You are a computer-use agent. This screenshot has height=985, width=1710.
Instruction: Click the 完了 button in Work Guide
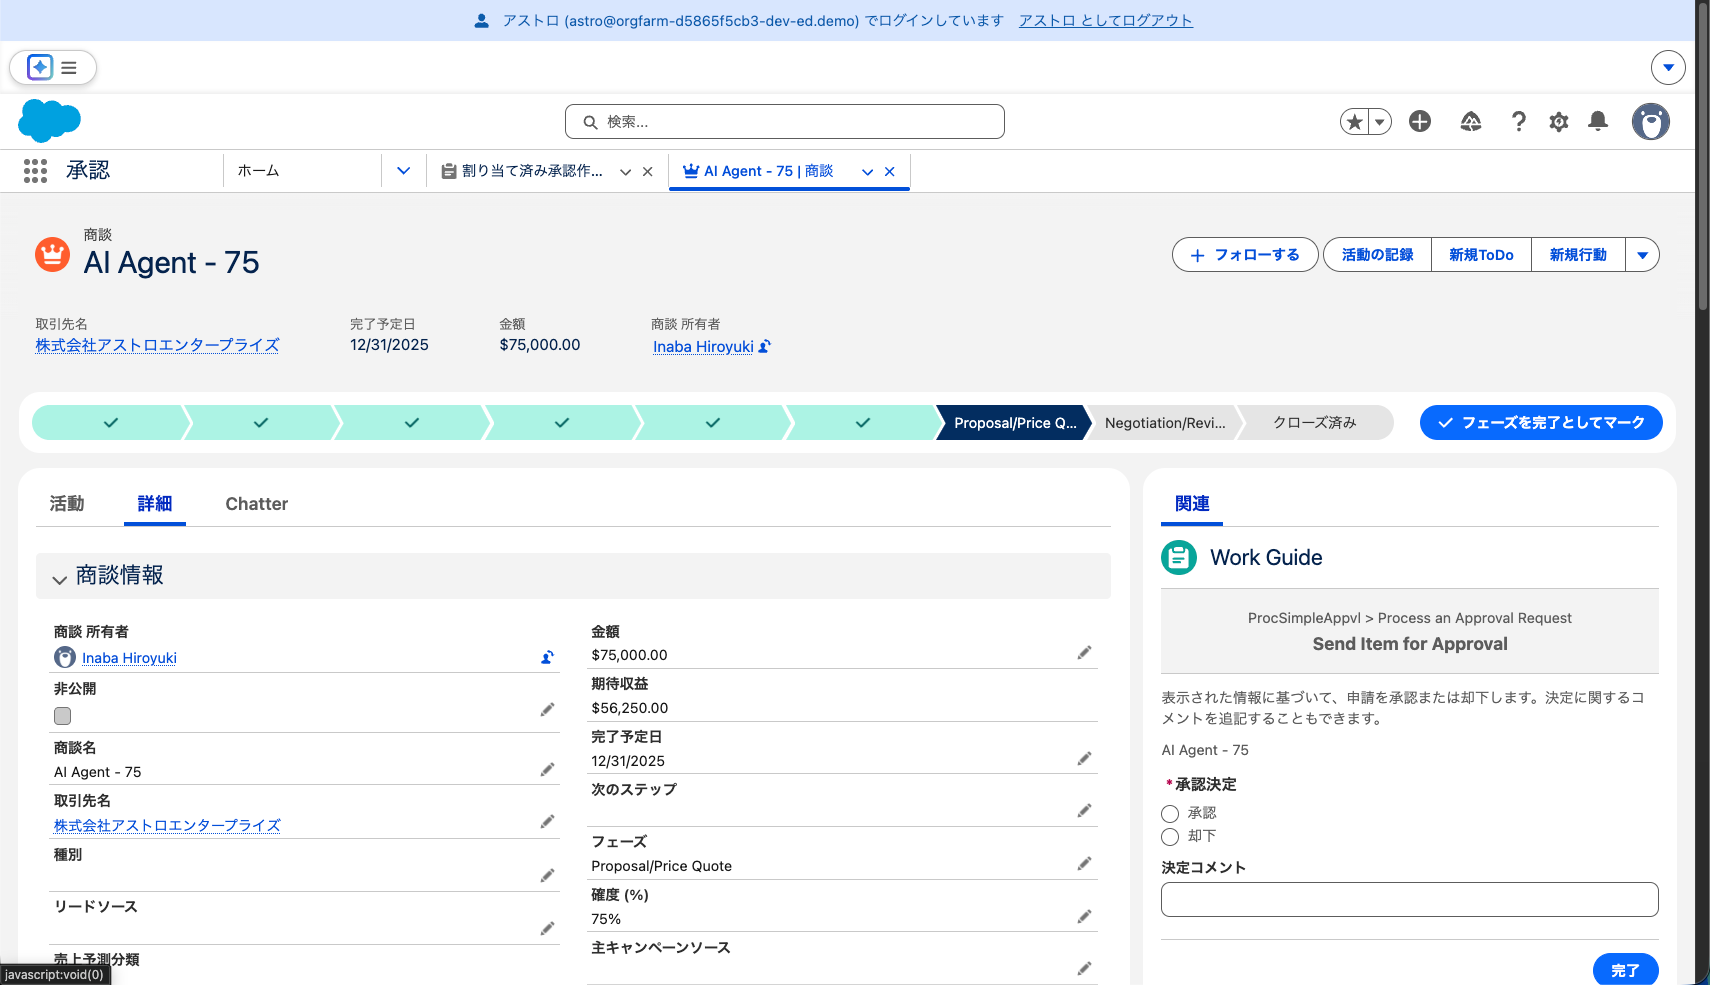point(1625,970)
